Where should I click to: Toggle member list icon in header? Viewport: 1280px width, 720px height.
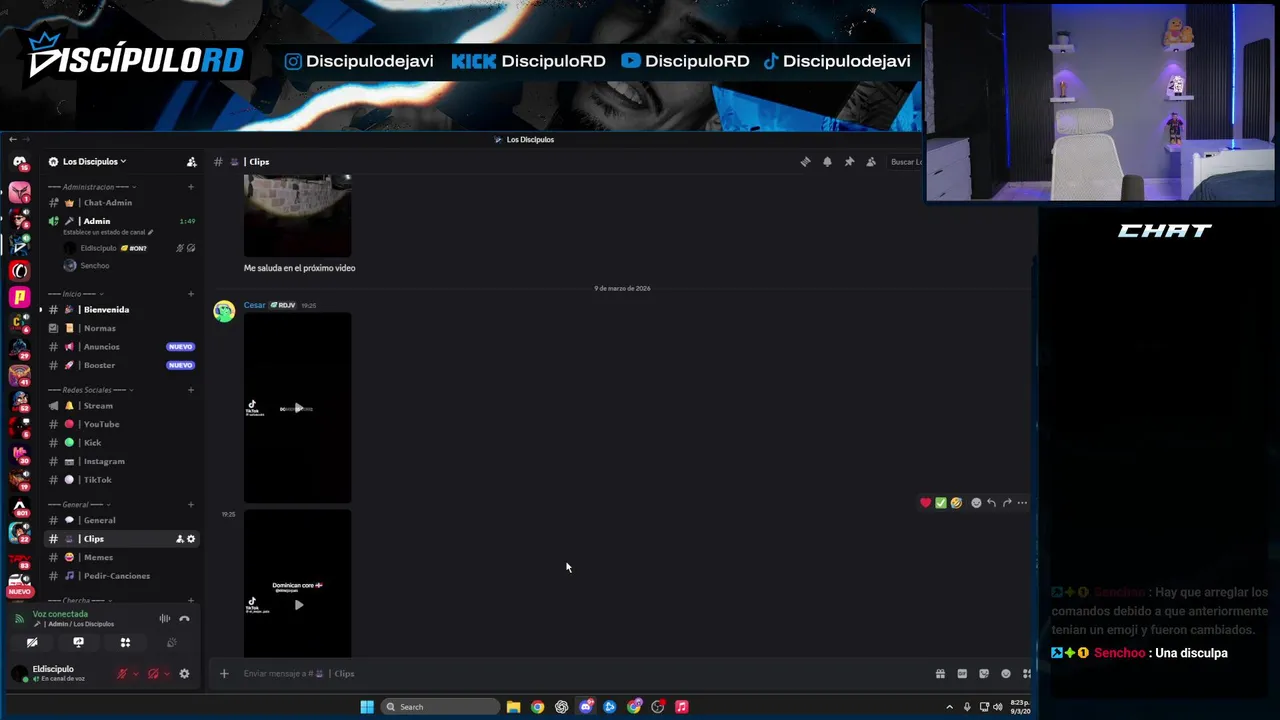(x=871, y=162)
